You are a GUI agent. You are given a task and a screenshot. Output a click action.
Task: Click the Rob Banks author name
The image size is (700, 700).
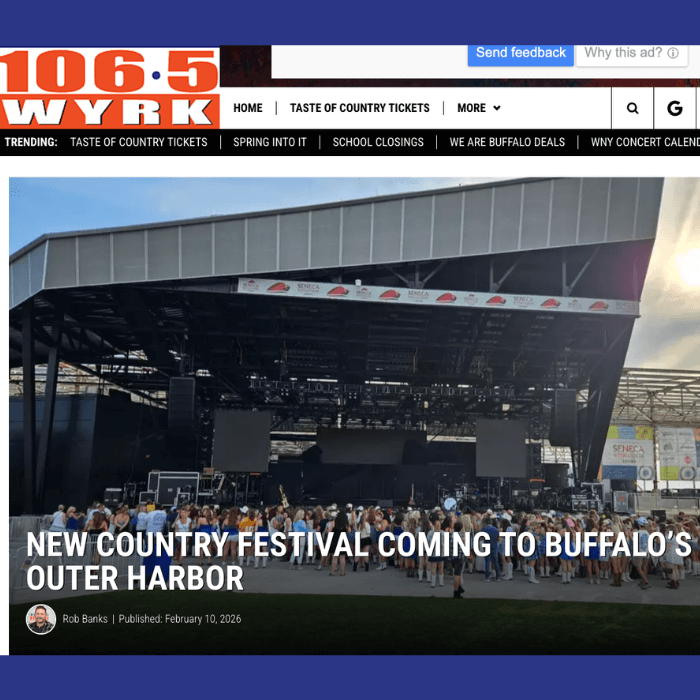[85, 619]
